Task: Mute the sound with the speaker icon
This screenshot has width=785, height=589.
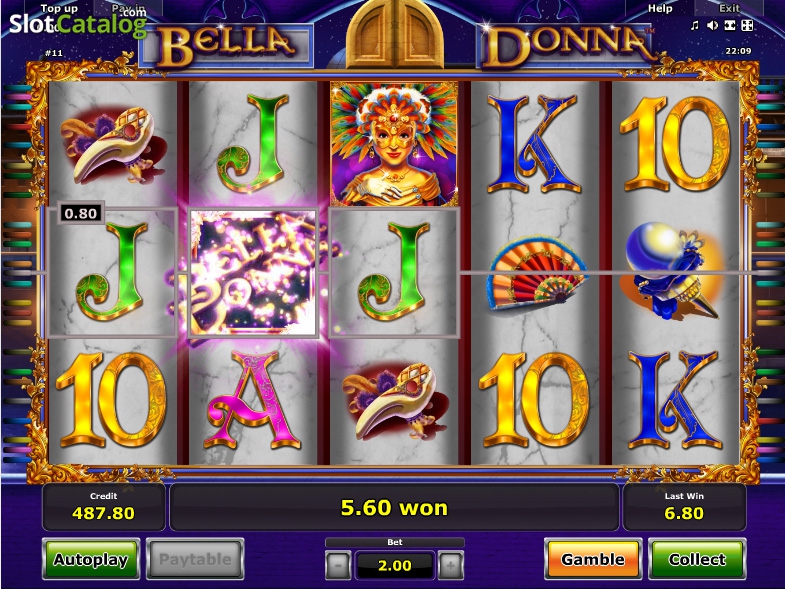Action: coord(712,26)
